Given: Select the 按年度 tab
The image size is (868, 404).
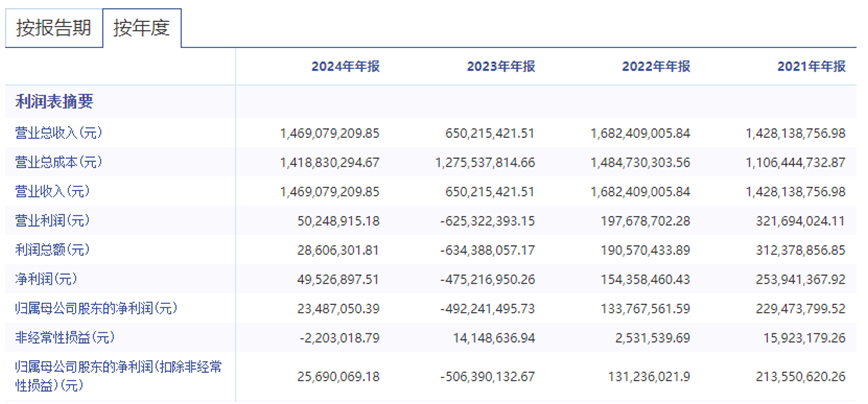Looking at the screenshot, I should (141, 28).
